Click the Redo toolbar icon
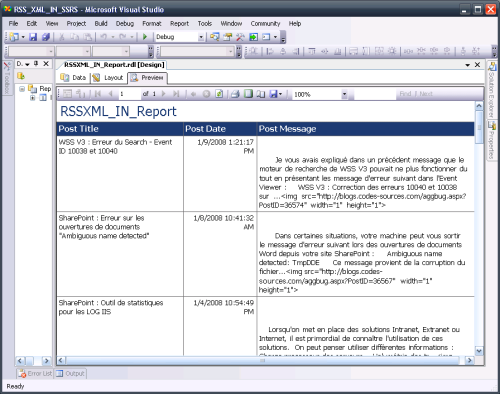This screenshot has width=500, height=394. click(123, 37)
